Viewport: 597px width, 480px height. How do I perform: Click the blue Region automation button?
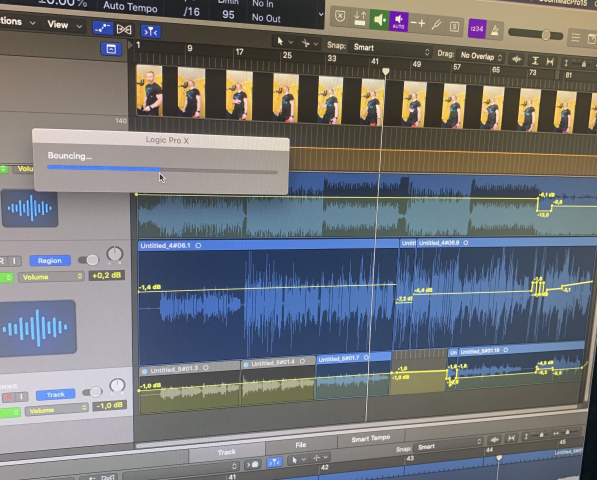tap(49, 260)
